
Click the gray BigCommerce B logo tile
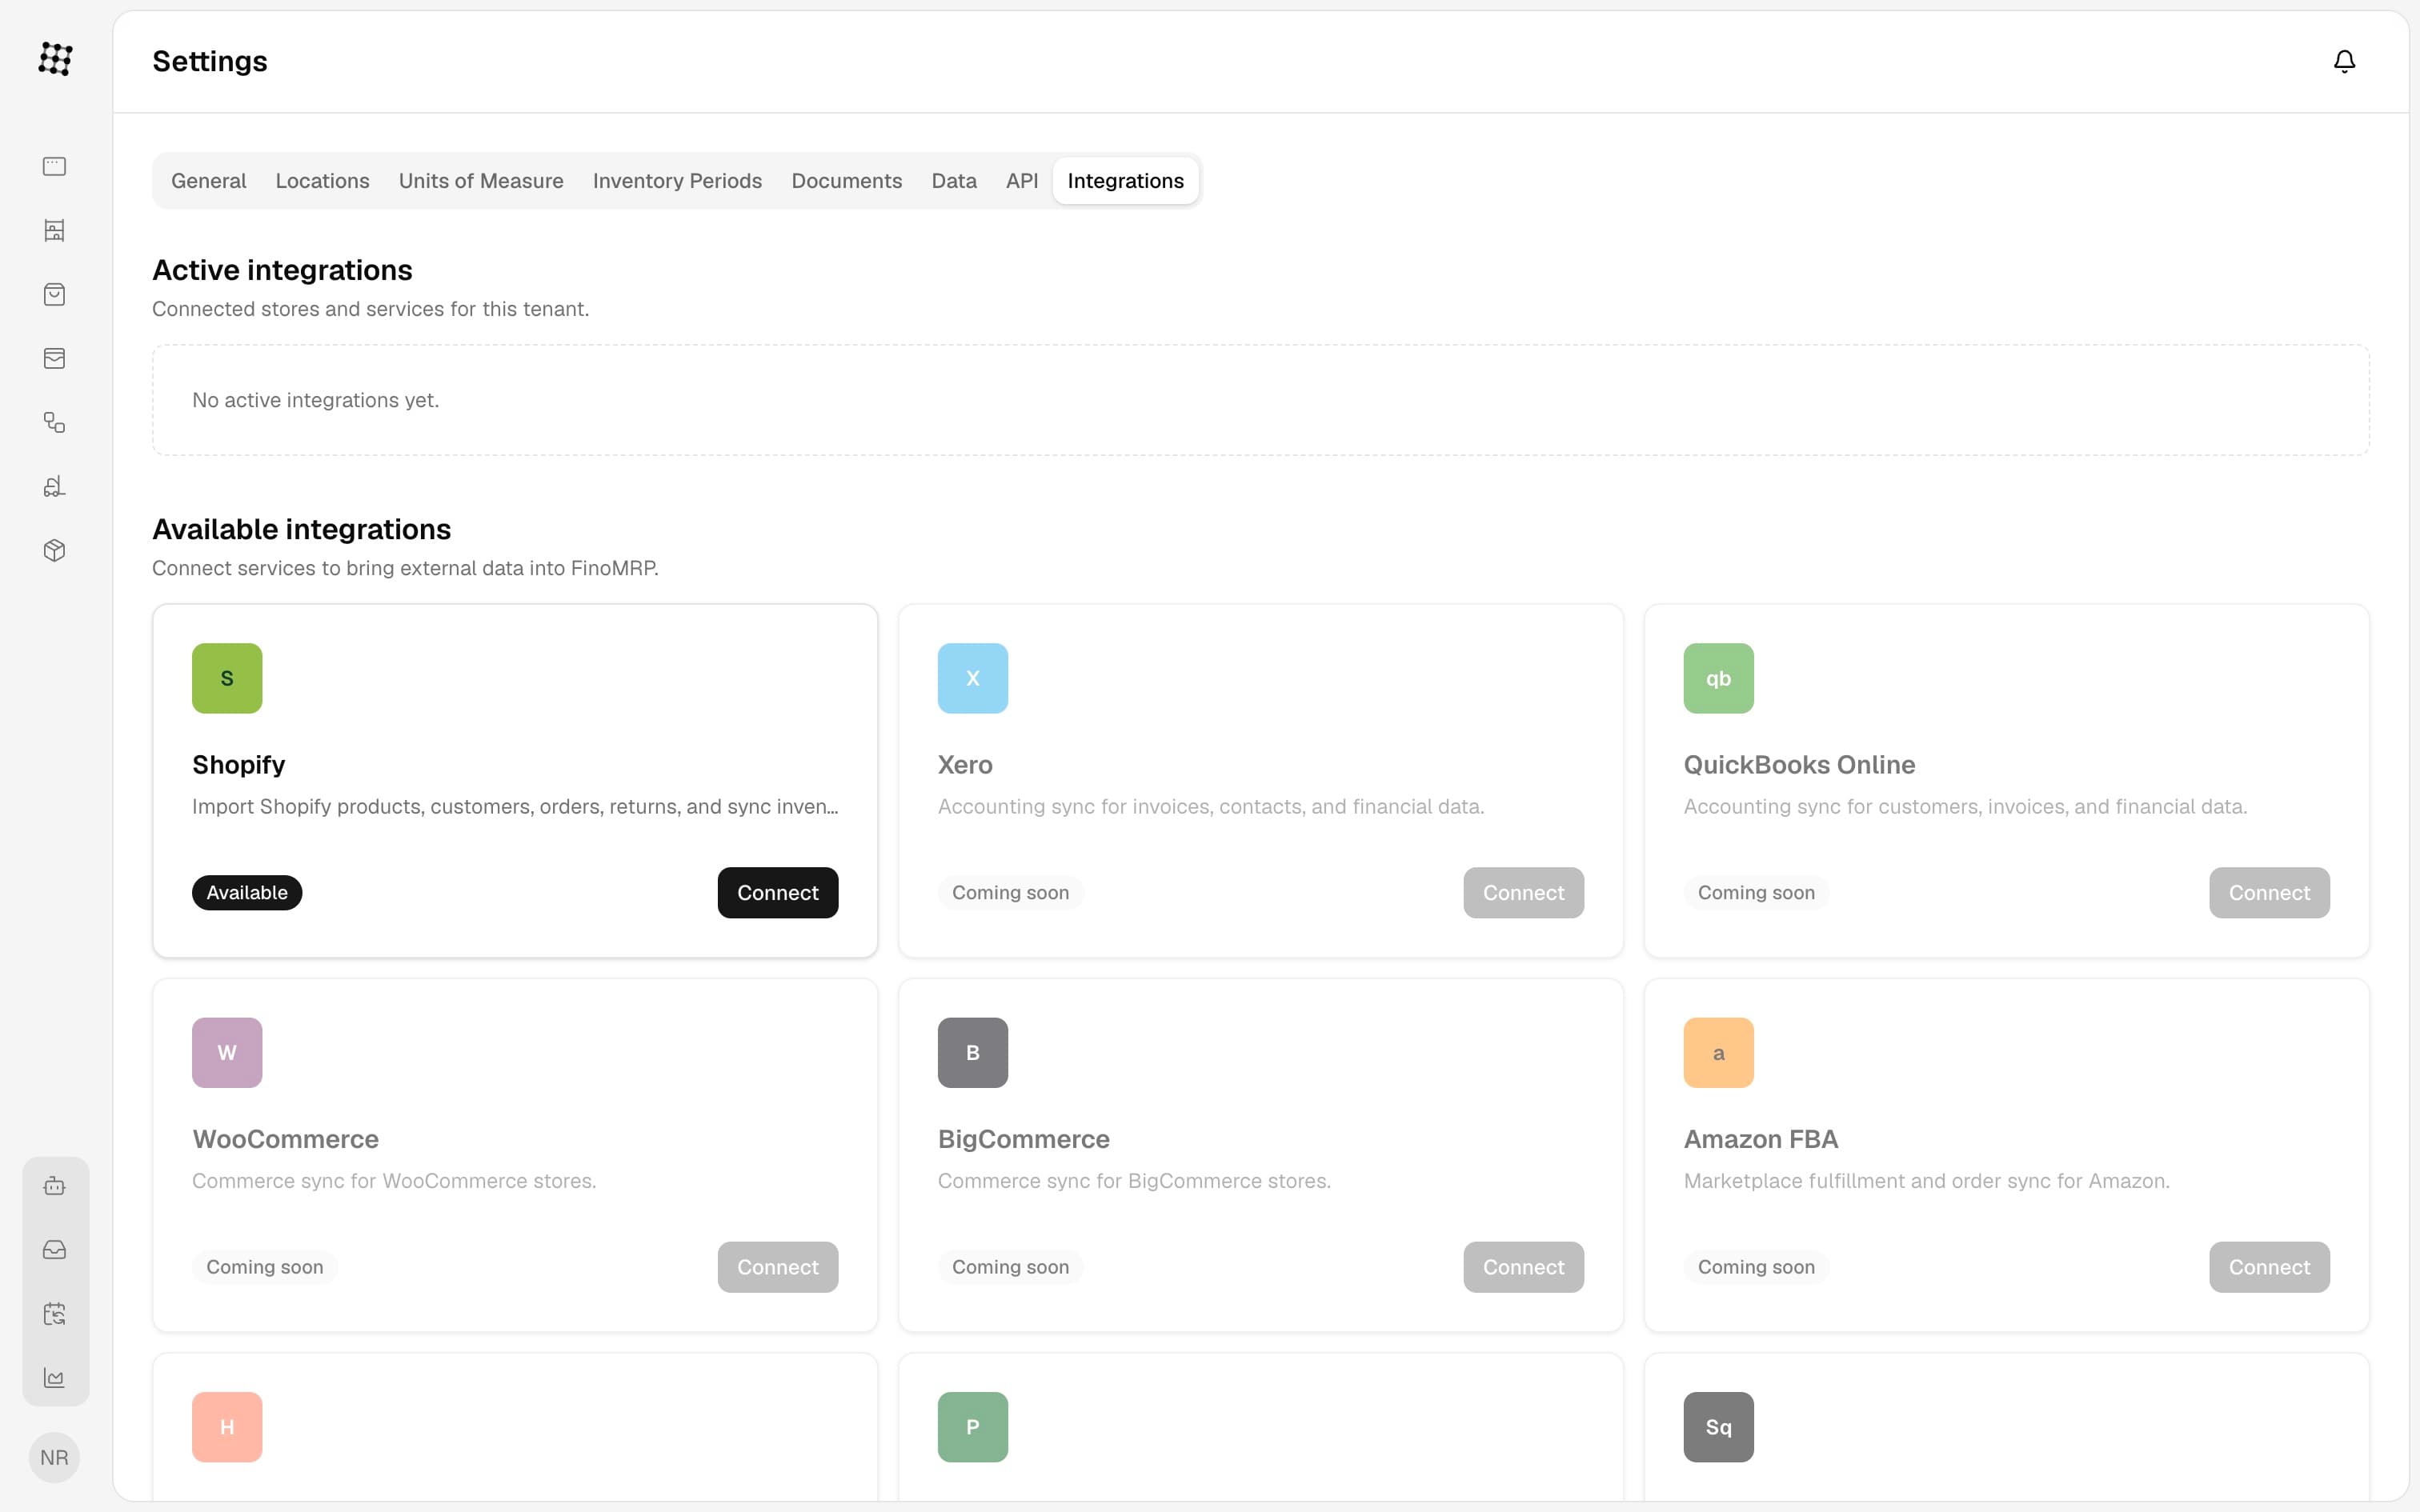pos(973,1052)
